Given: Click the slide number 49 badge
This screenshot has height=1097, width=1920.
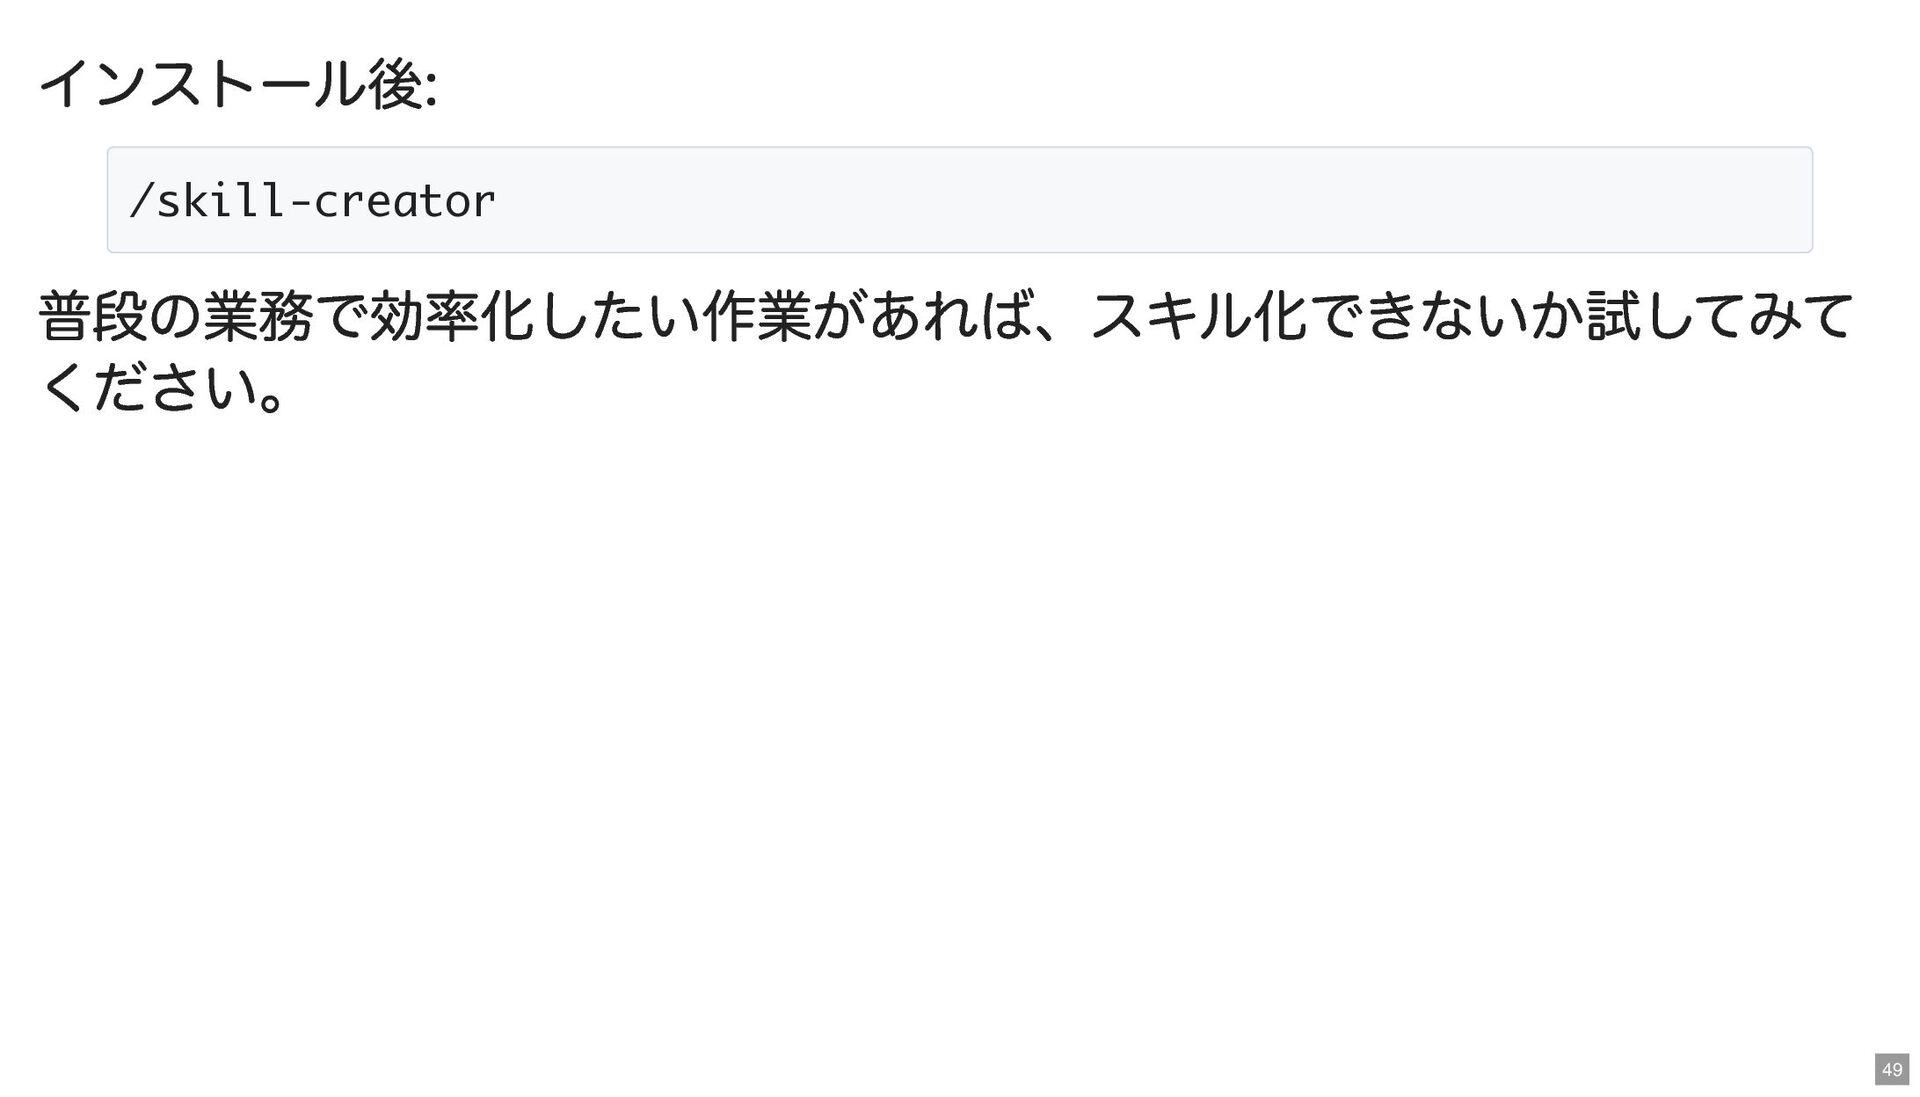Looking at the screenshot, I should 1891,1069.
